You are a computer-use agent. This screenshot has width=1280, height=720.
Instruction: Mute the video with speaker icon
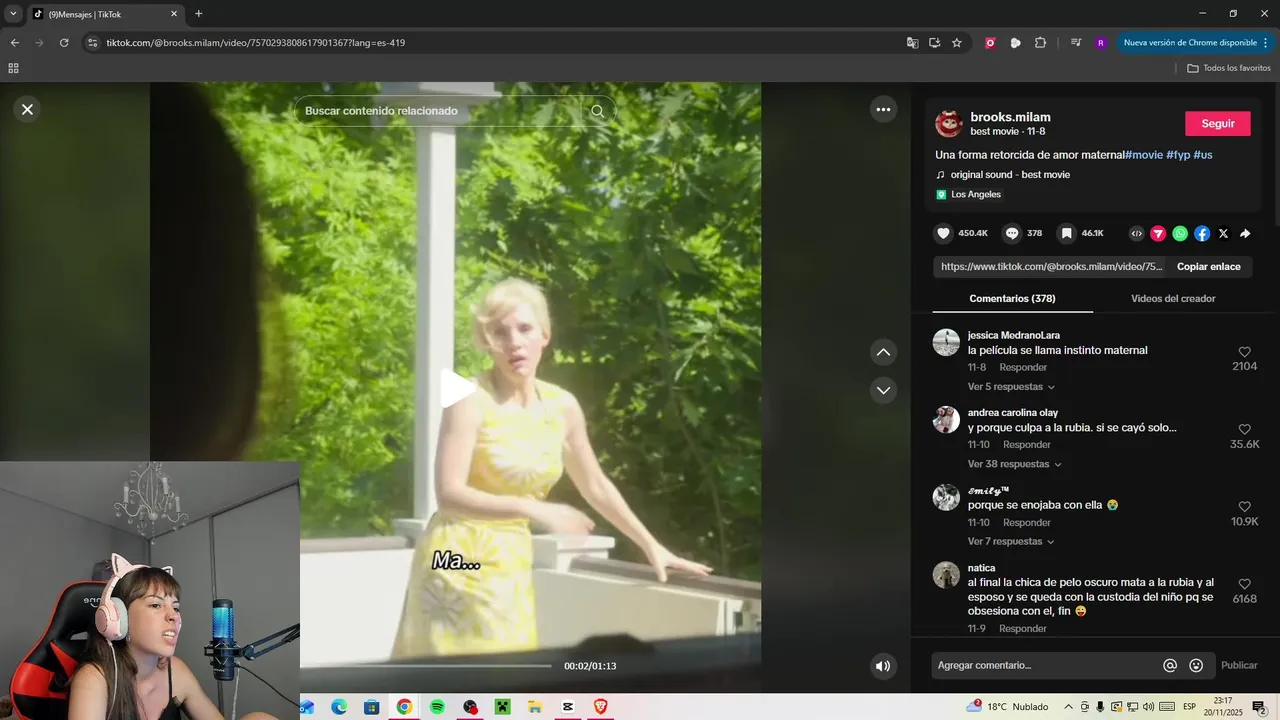[883, 666]
